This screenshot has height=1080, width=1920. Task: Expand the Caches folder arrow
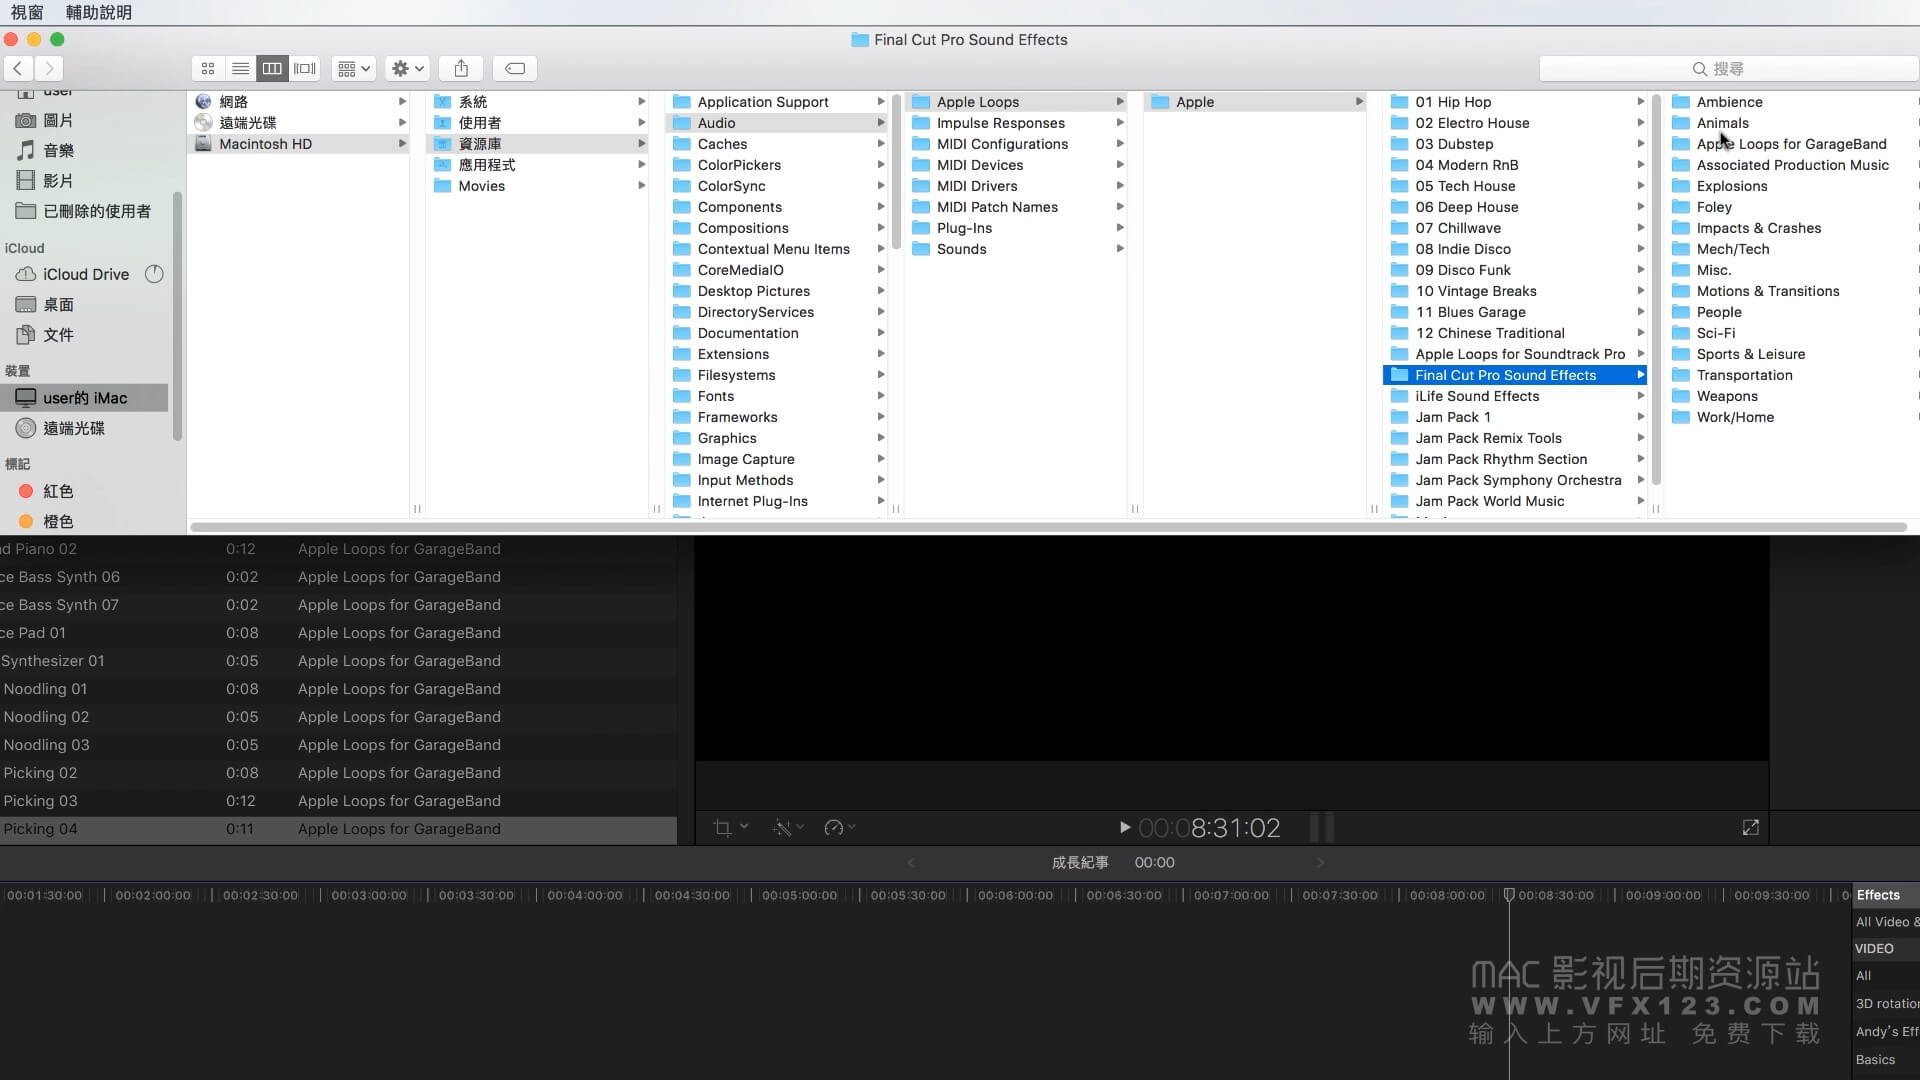coord(881,144)
